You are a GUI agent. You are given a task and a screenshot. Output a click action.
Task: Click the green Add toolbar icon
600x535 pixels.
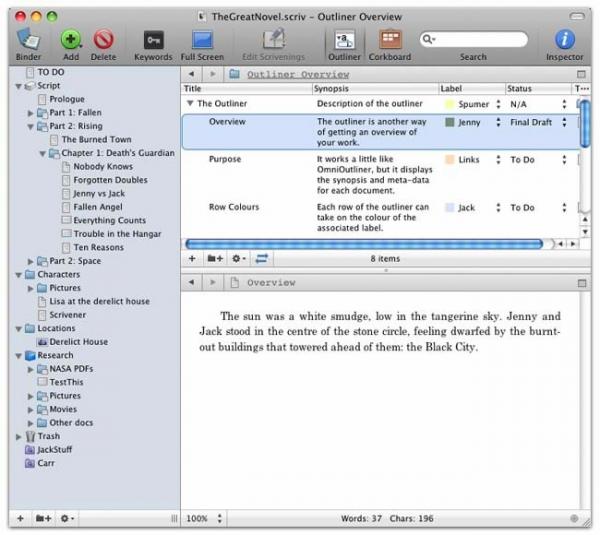(71, 39)
